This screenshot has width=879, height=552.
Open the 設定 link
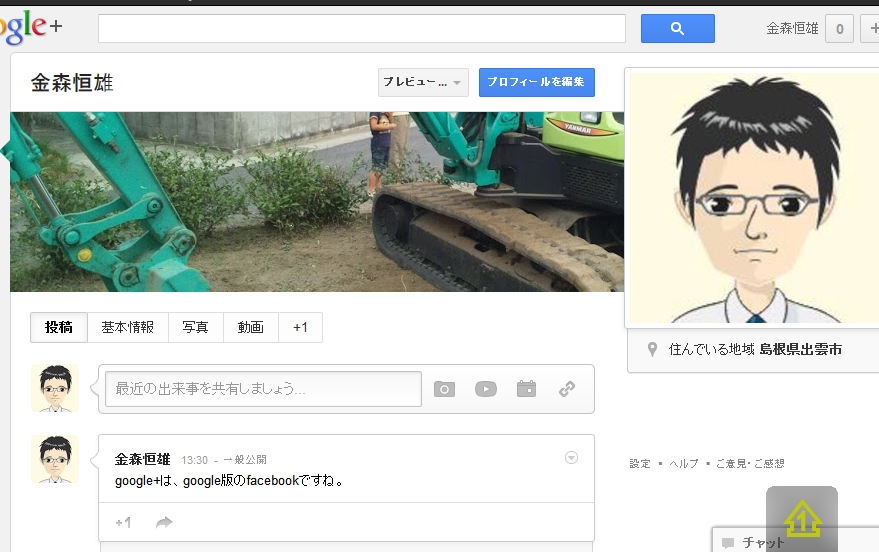[x=640, y=463]
